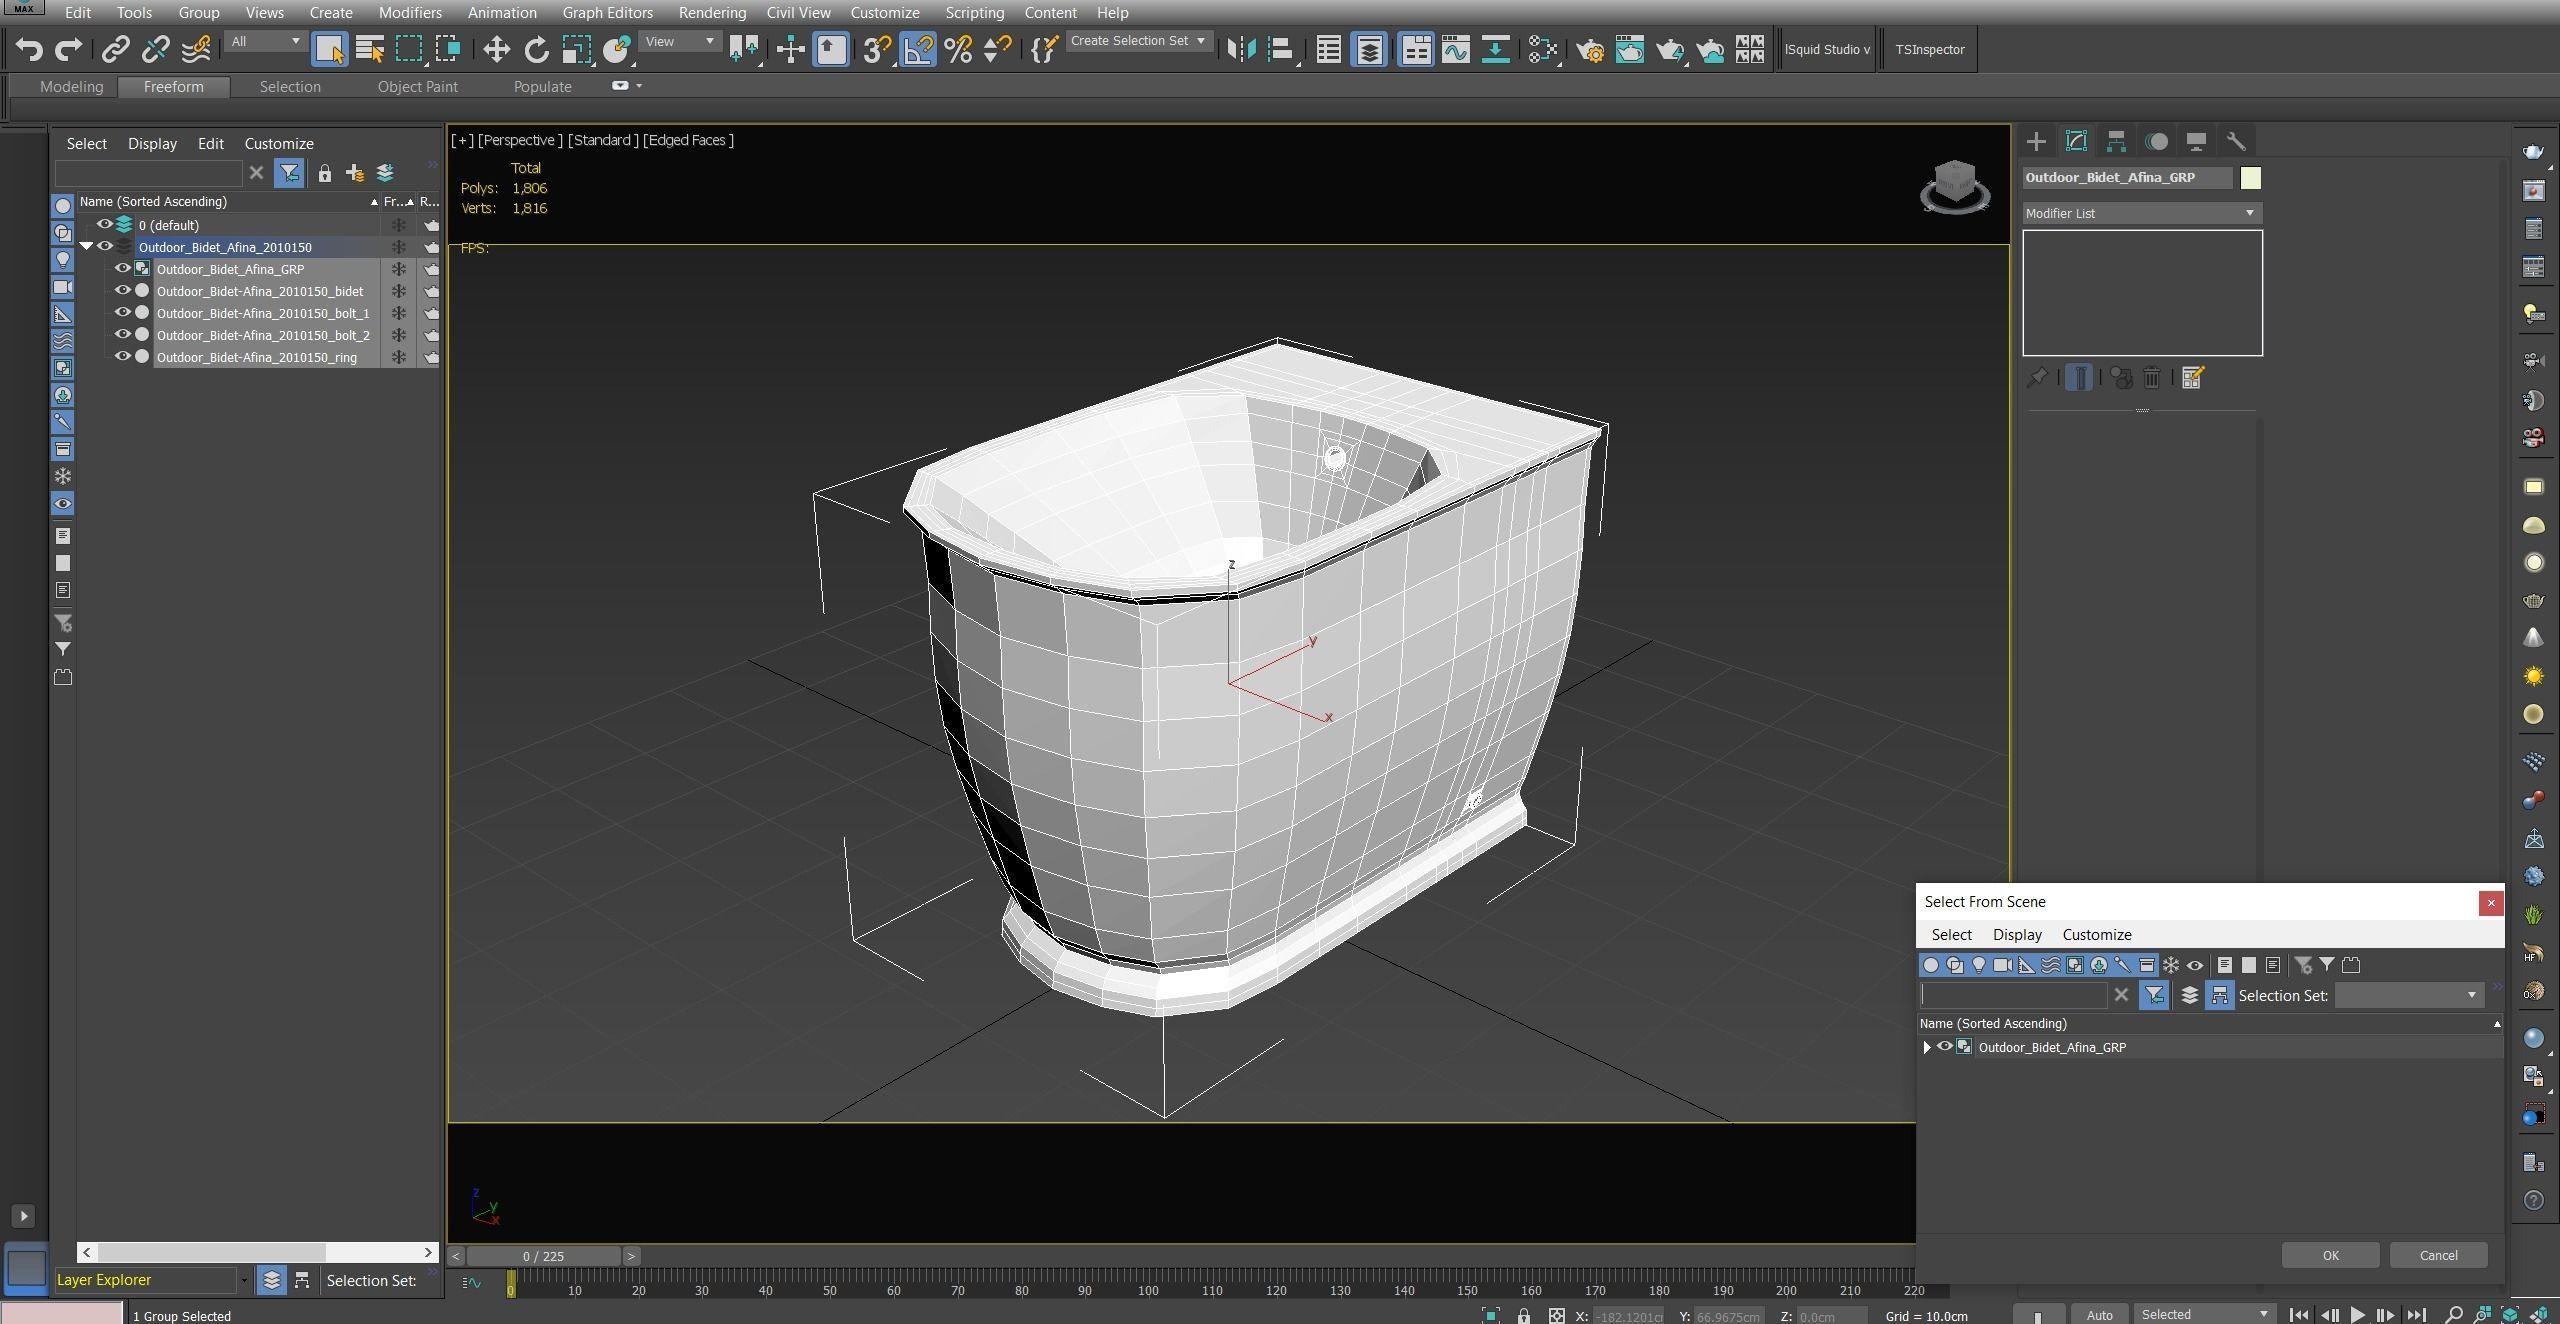The width and height of the screenshot is (2560, 1324).
Task: Switch to the Modeling ribbon tab
Action: (71, 86)
